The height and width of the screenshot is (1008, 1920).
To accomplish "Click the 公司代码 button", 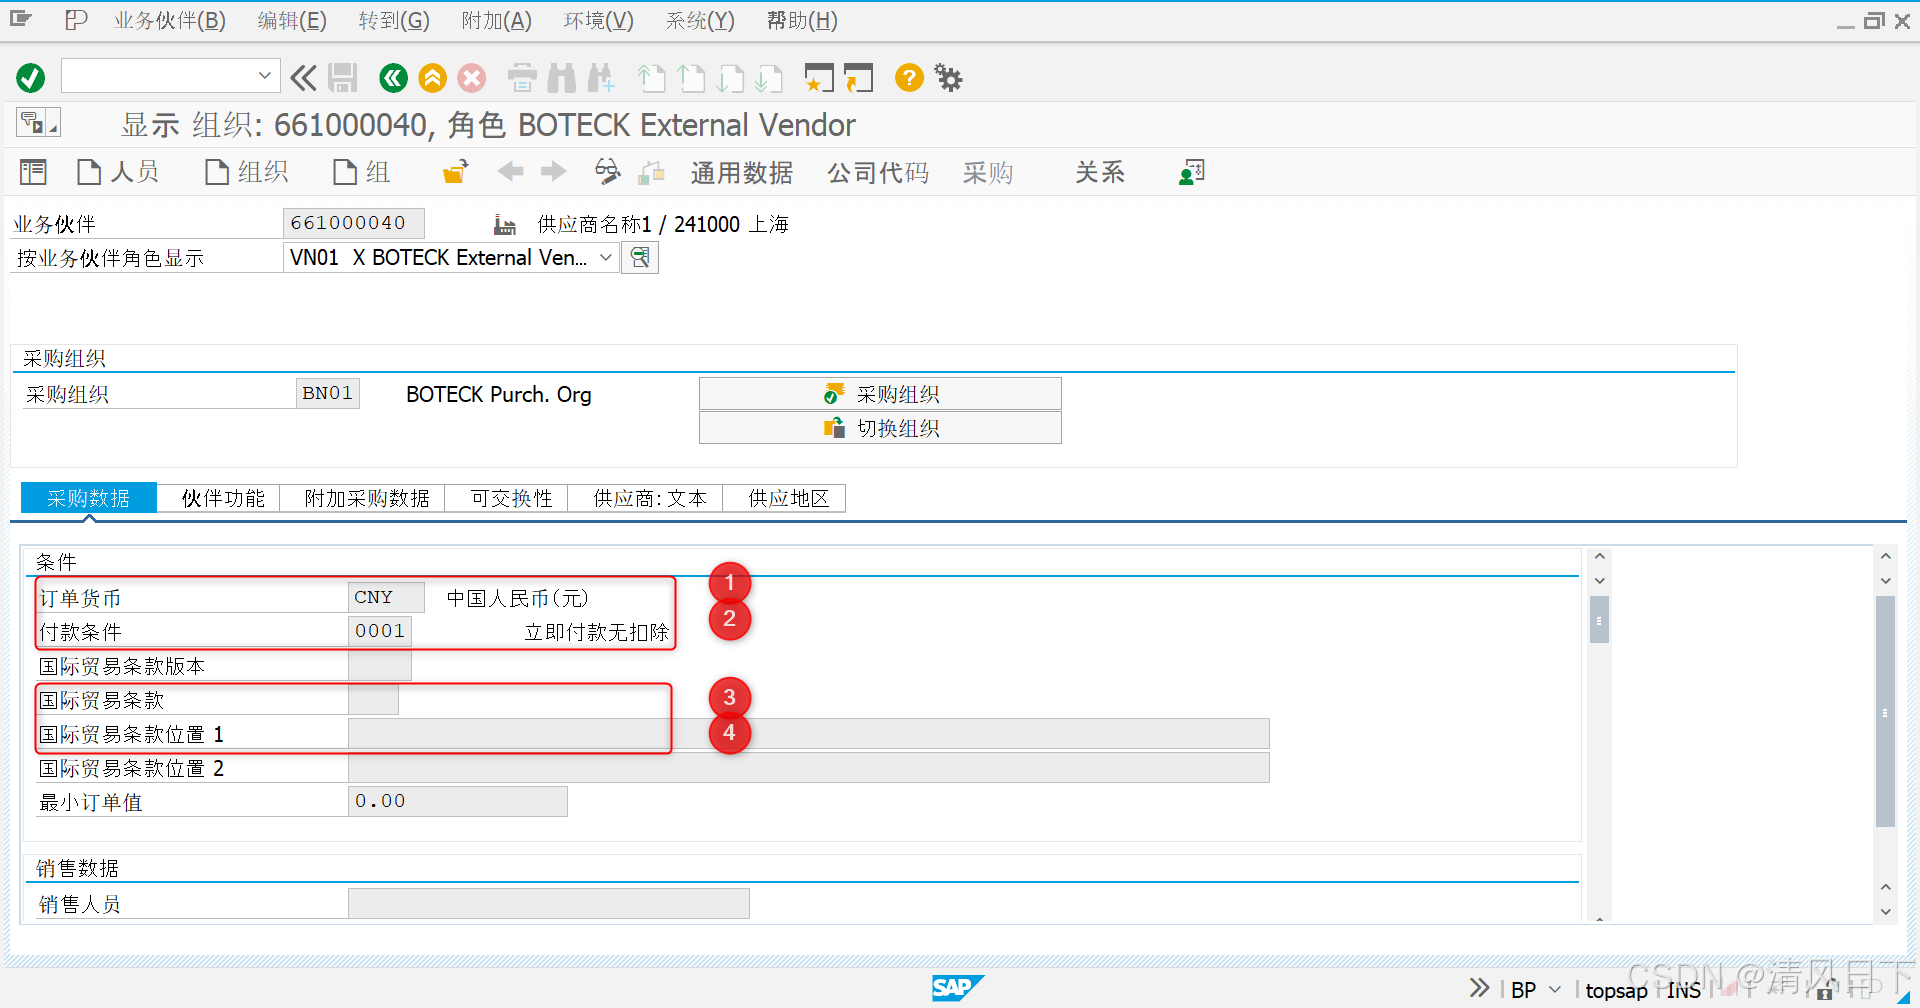I will click(x=878, y=173).
